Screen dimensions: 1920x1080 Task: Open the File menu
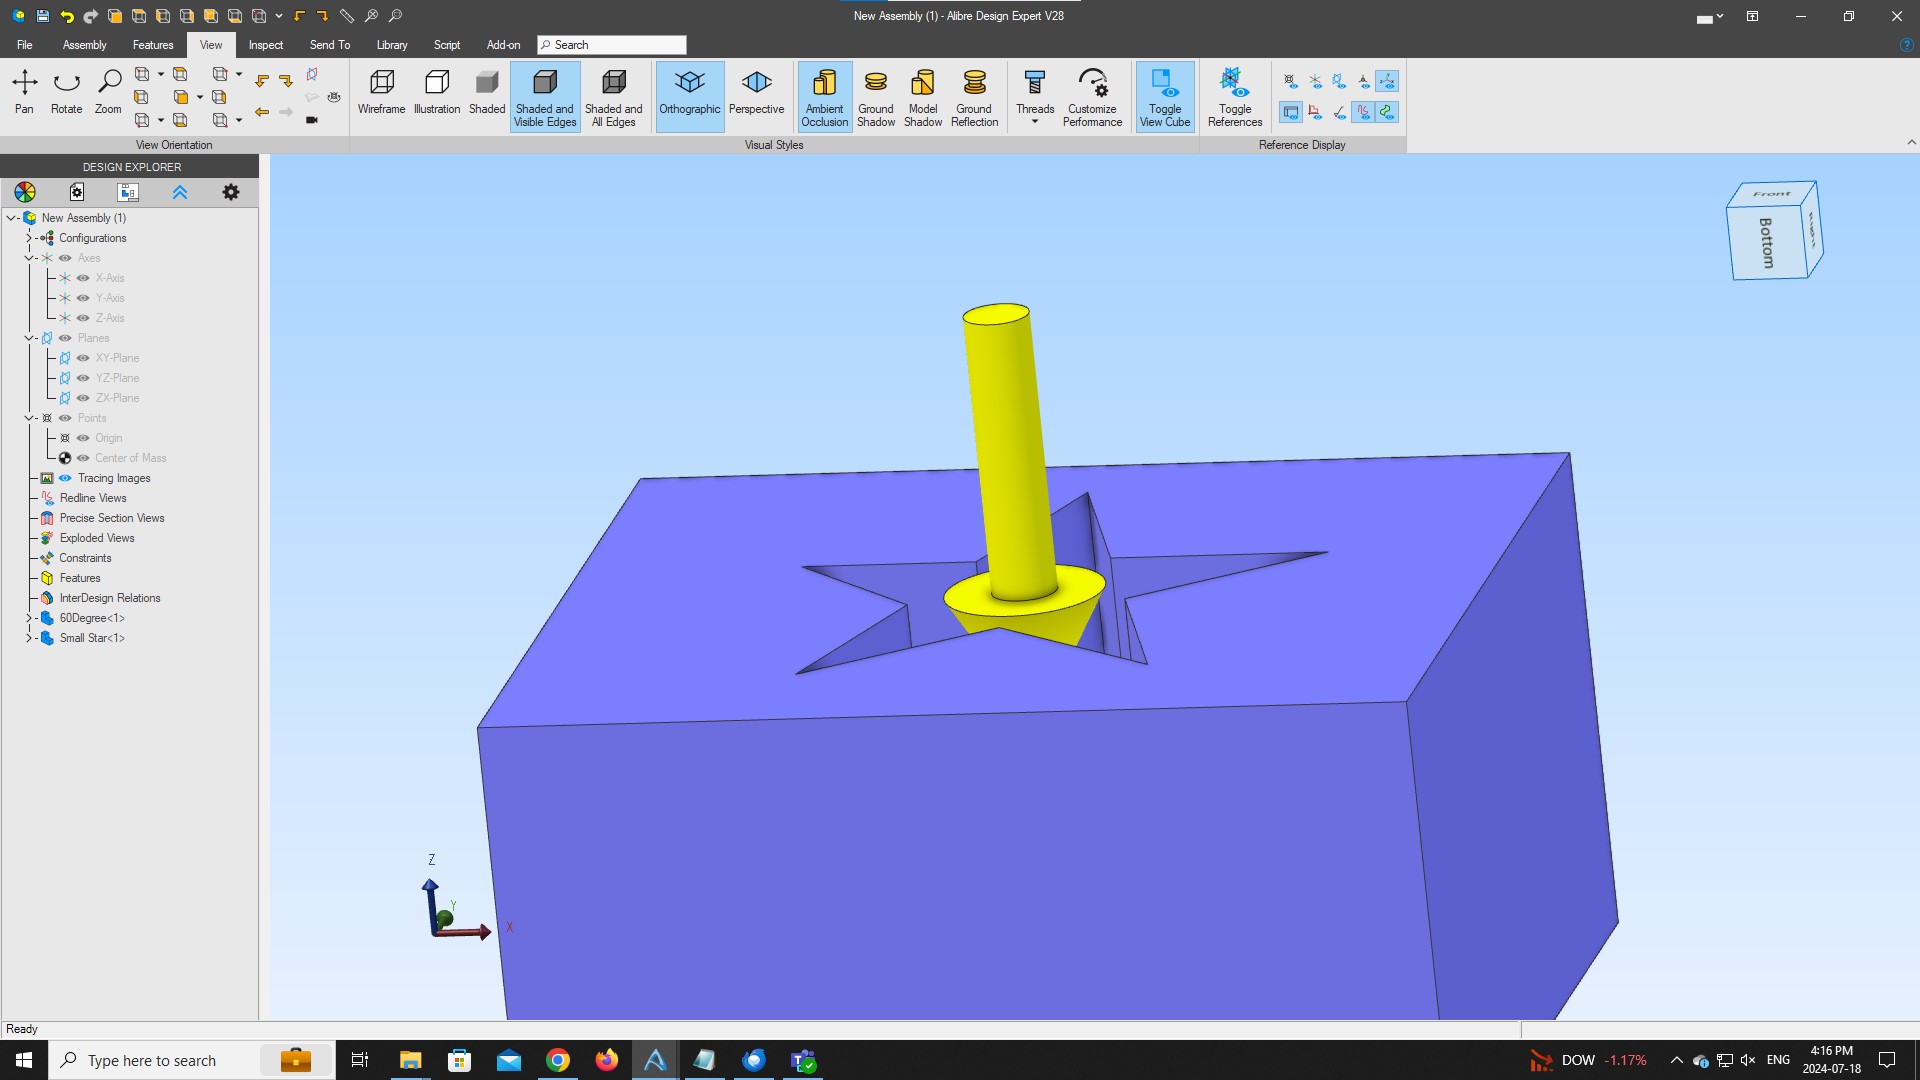(x=25, y=45)
